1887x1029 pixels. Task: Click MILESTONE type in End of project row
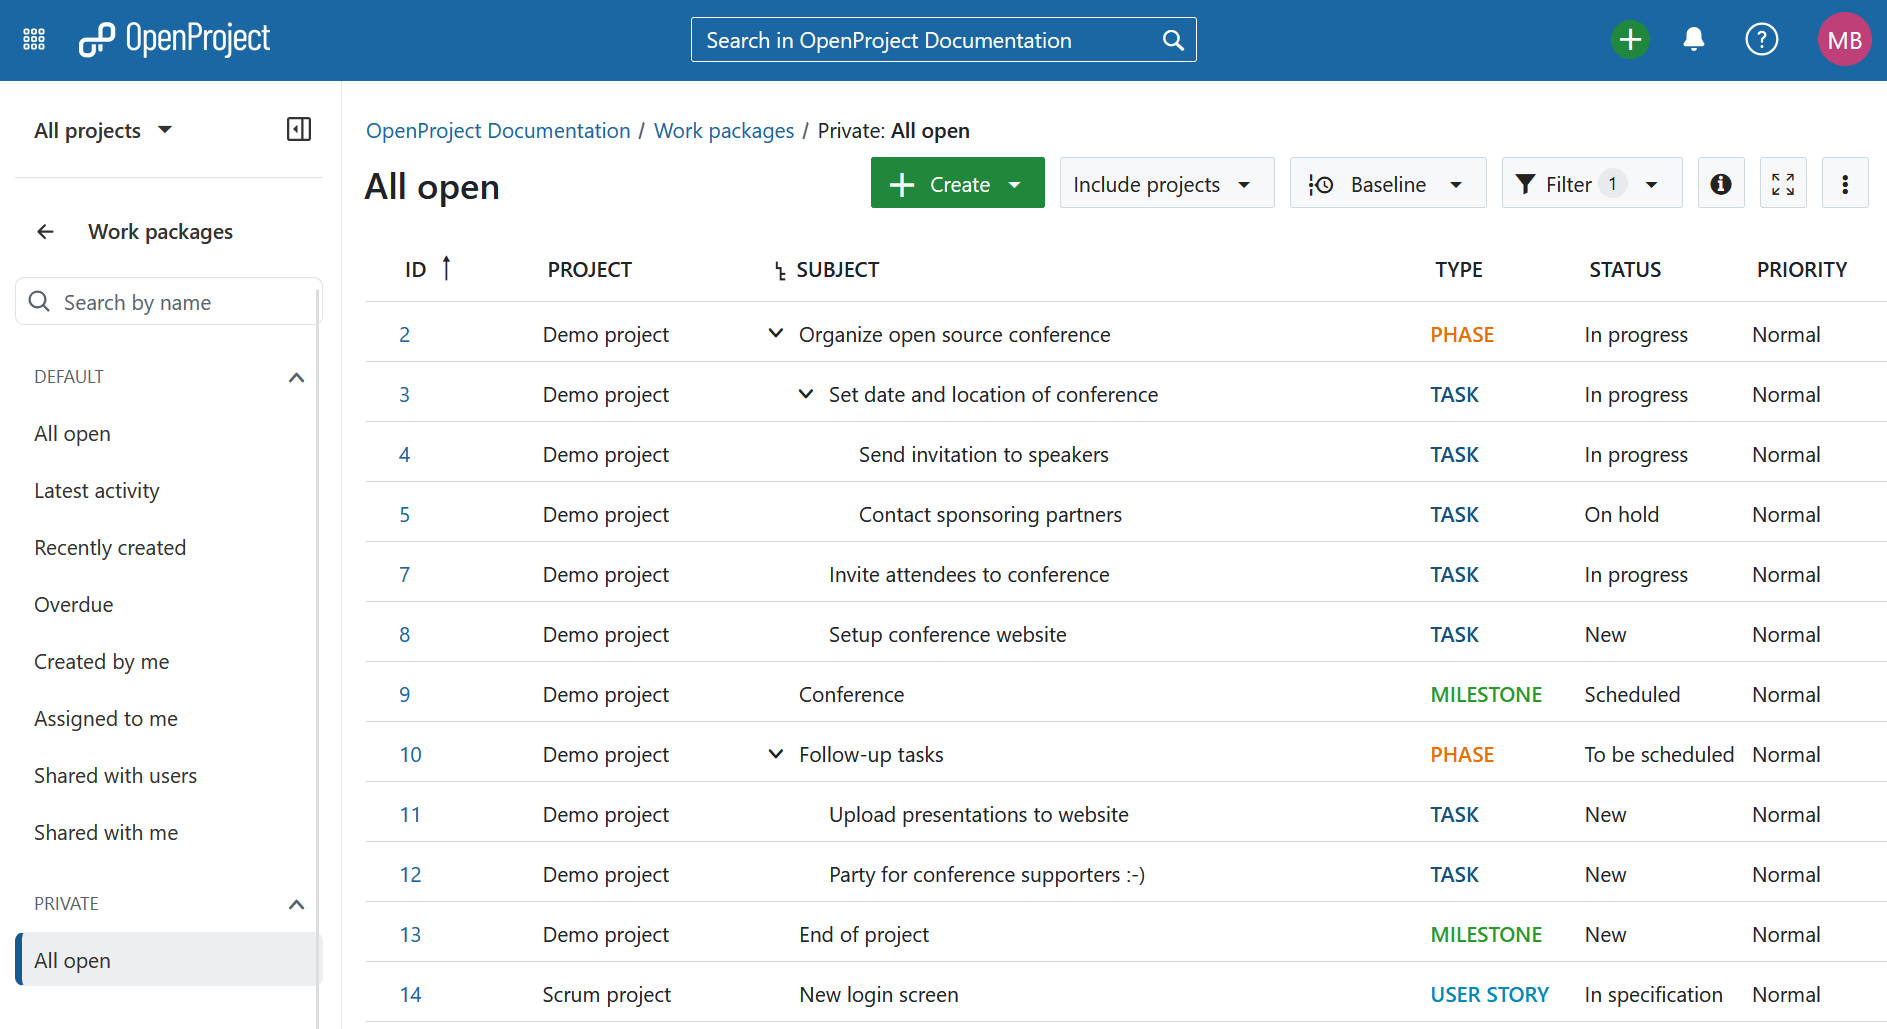[1486, 935]
